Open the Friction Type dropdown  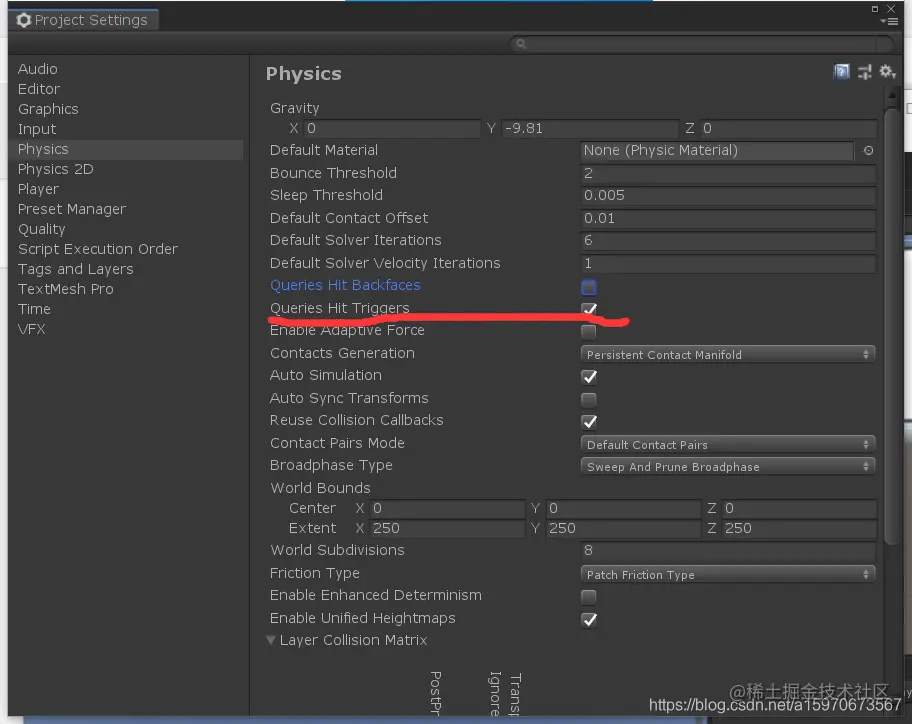(x=728, y=575)
